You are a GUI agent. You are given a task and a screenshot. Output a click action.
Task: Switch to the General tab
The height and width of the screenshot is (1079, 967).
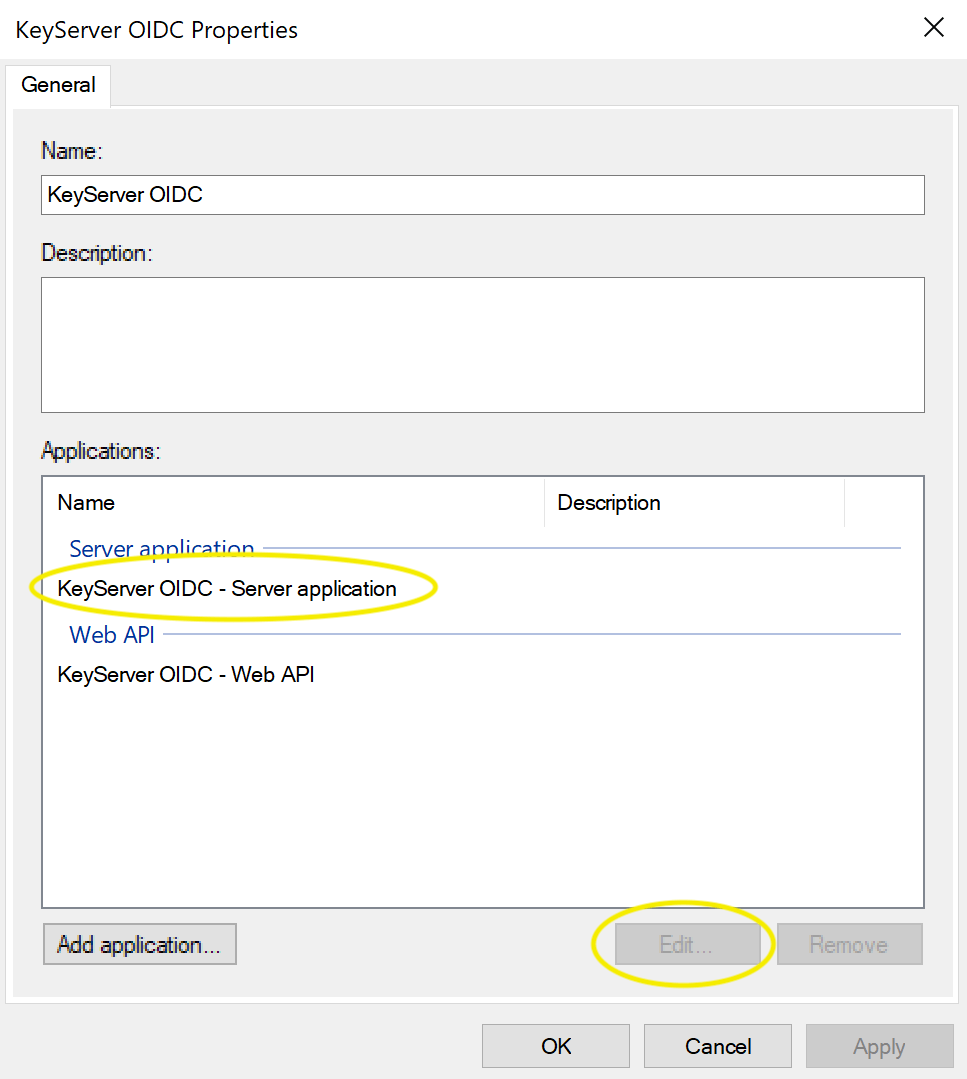click(58, 85)
